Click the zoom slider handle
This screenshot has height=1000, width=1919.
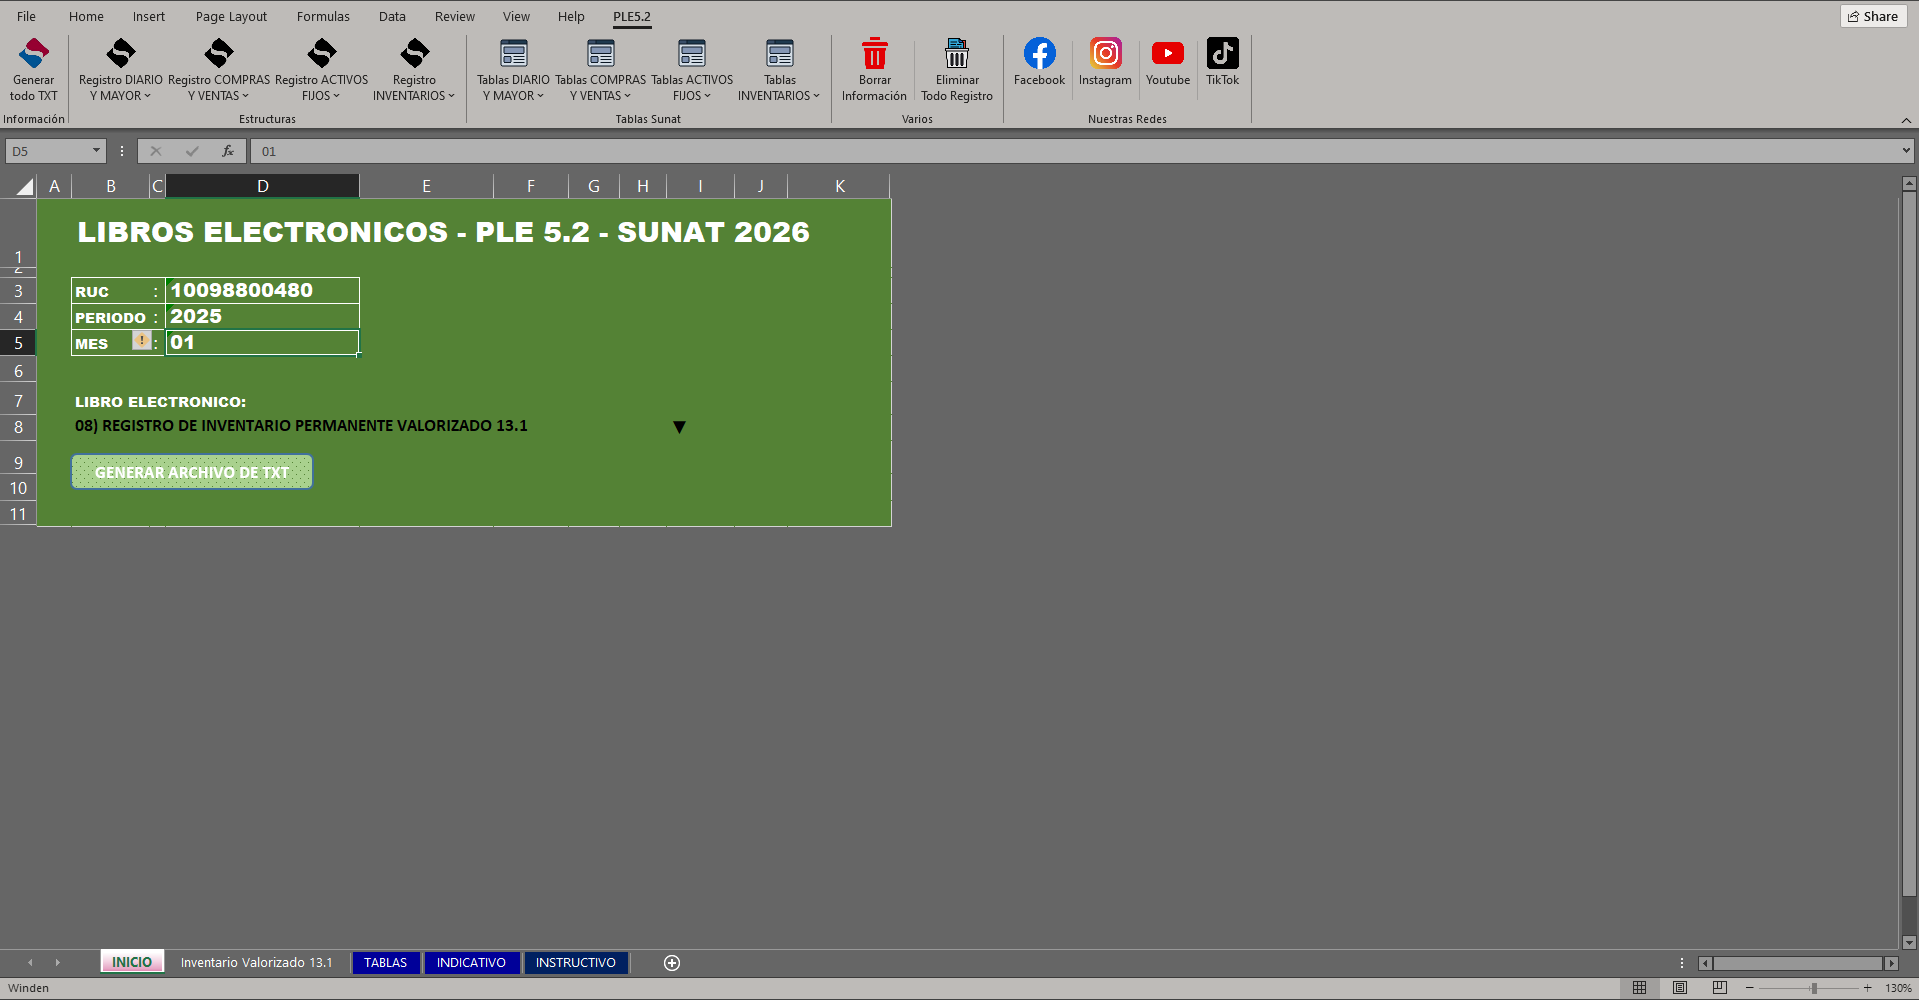[1813, 988]
